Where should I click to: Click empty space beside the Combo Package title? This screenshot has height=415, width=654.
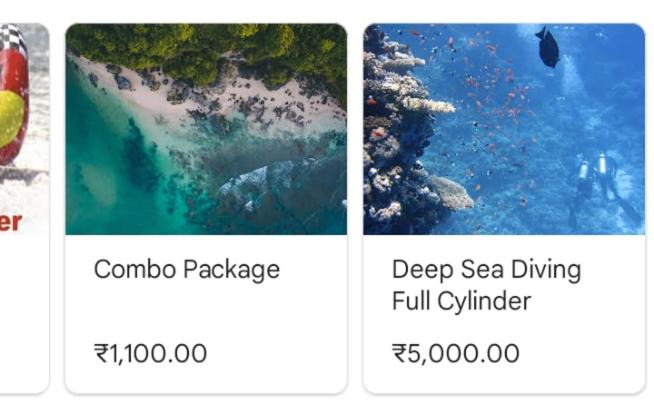315,270
